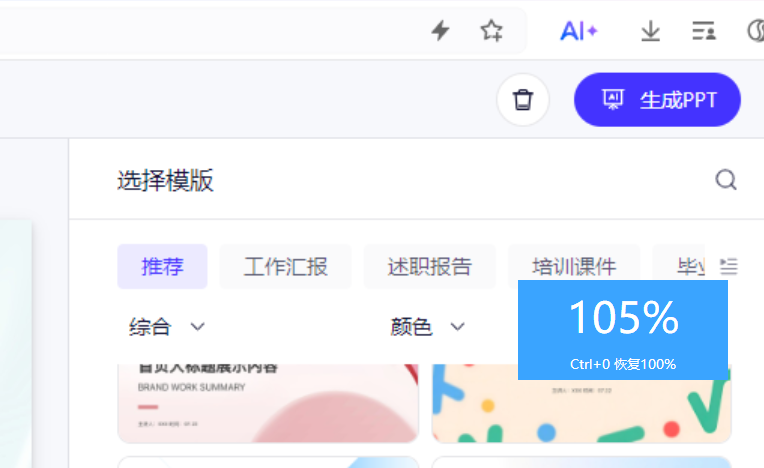Image resolution: width=764 pixels, height=468 pixels.
Task: Open the 颜色 filter dropdown
Action: click(x=428, y=327)
